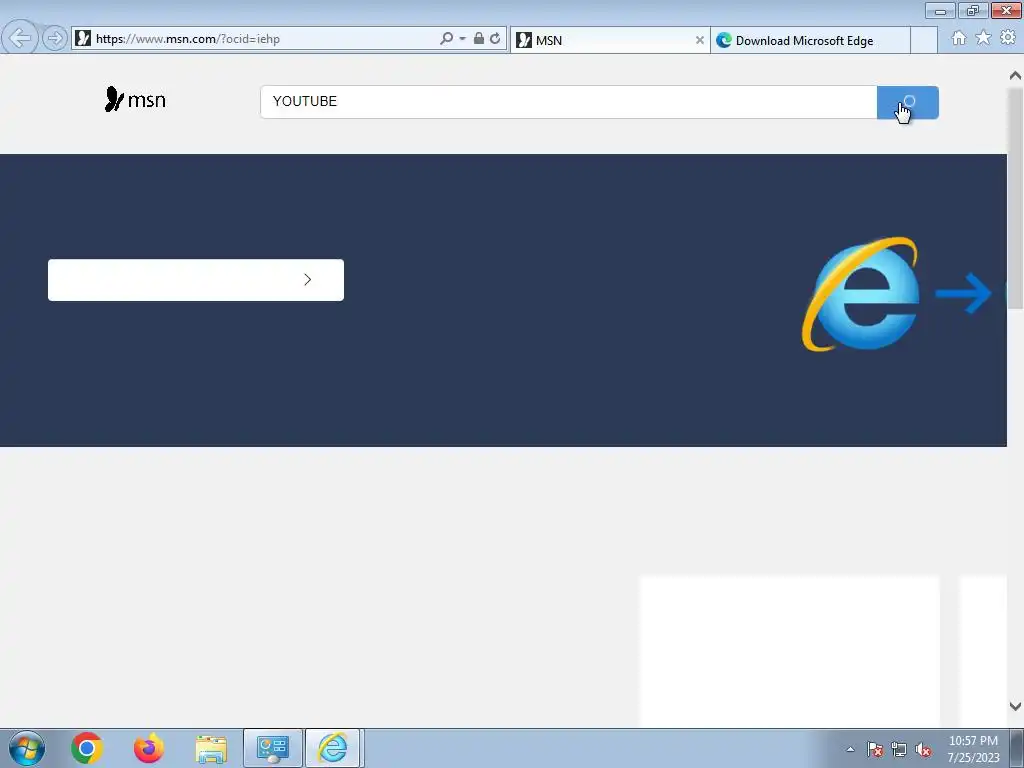Click the Action Center flag tray icon

tap(875, 749)
